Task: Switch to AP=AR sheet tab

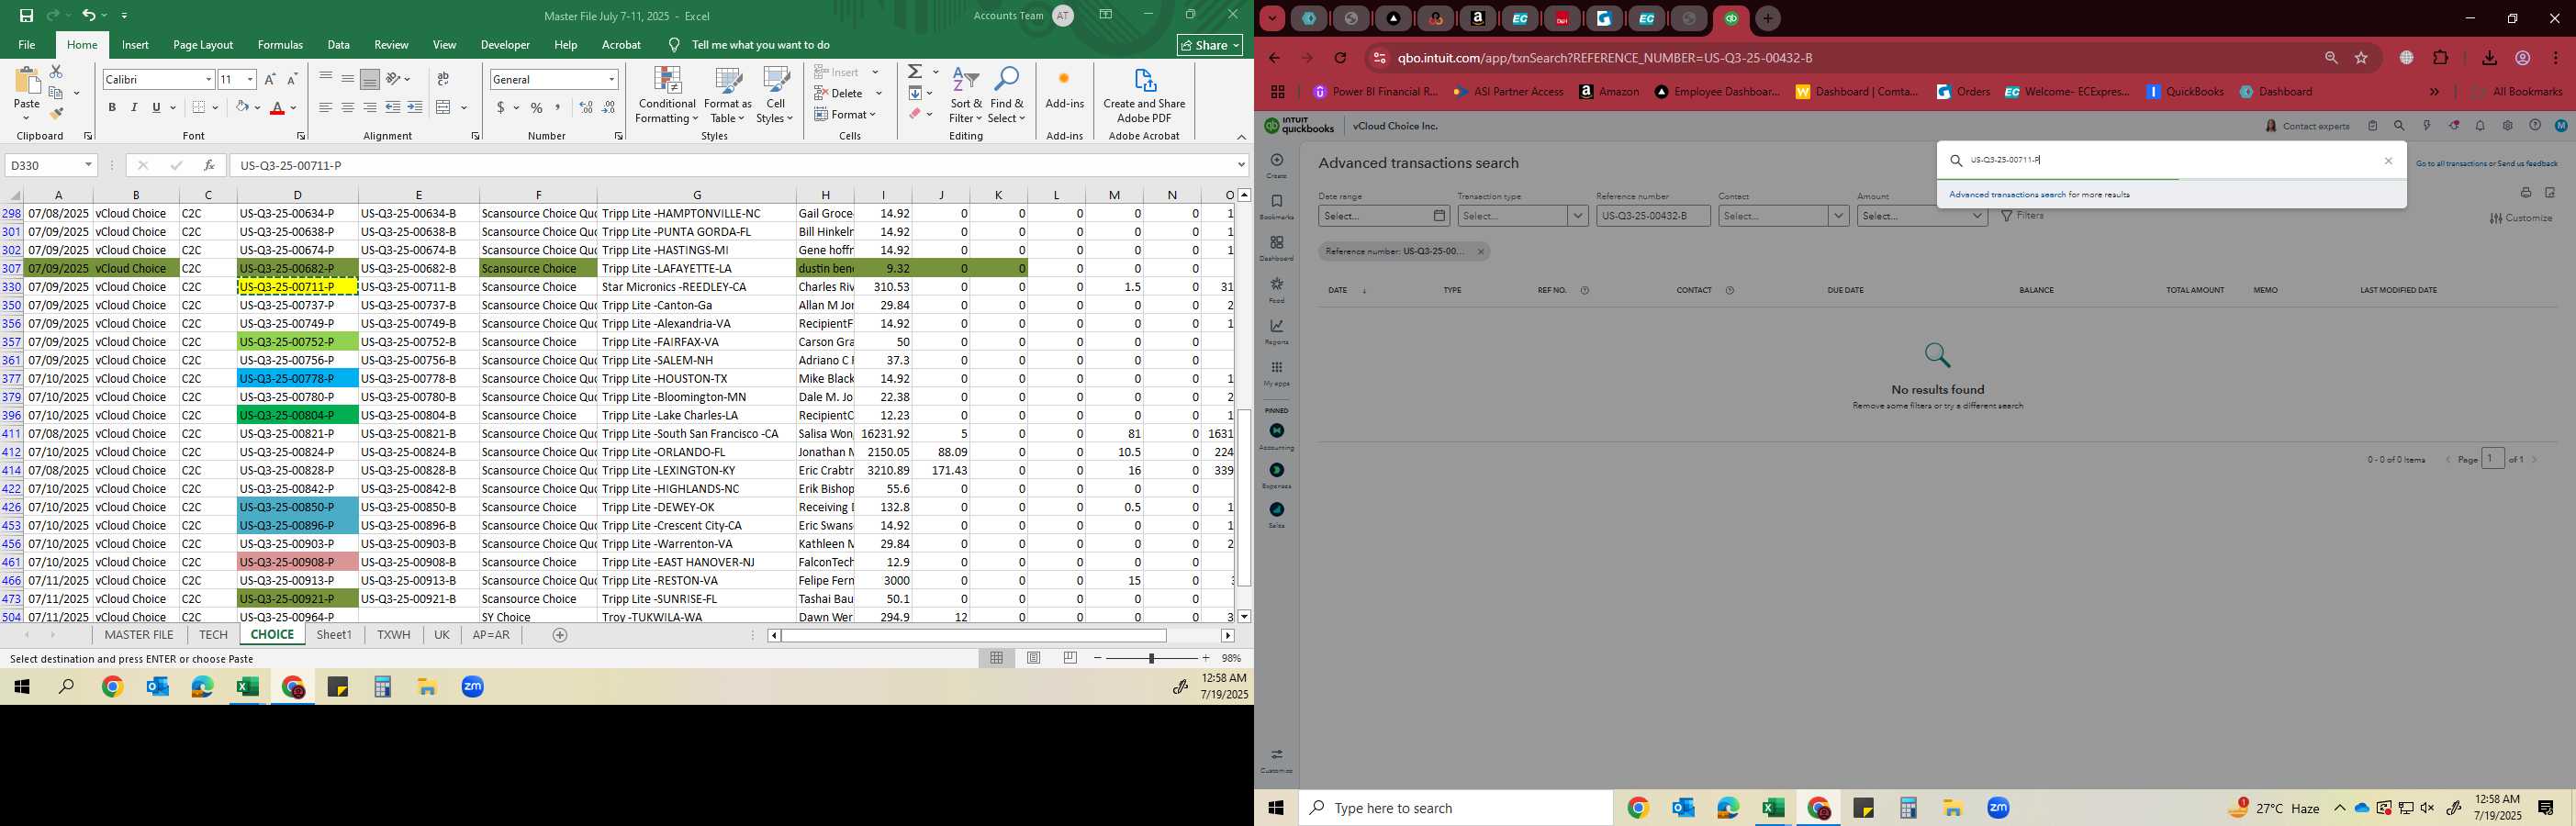Action: point(491,635)
